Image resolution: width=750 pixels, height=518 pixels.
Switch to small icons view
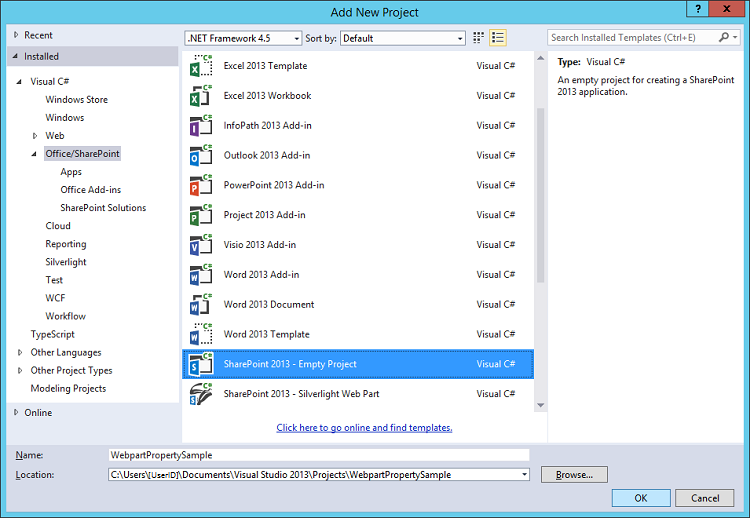(x=478, y=38)
